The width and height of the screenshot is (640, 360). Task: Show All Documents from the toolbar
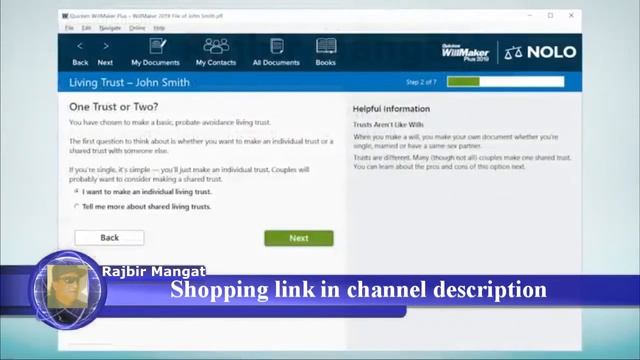pos(276,52)
